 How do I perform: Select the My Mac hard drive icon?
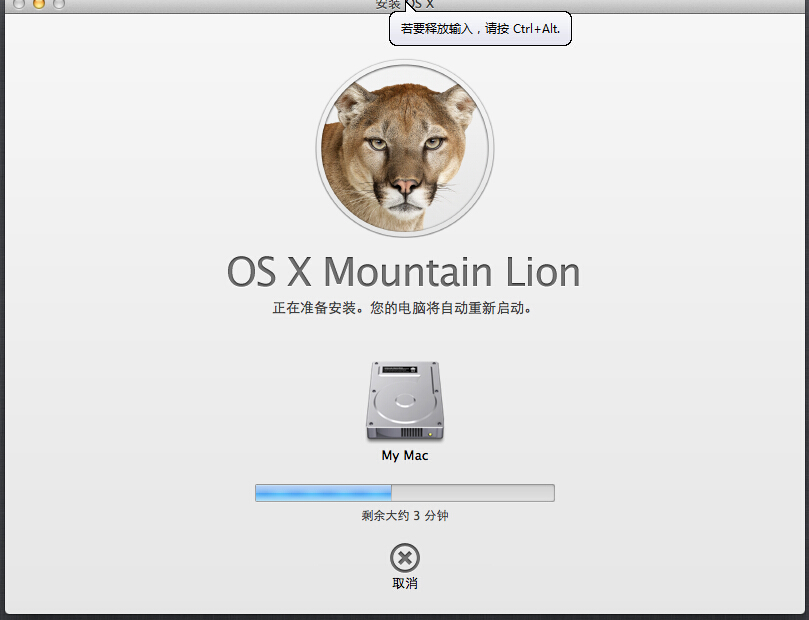(405, 401)
